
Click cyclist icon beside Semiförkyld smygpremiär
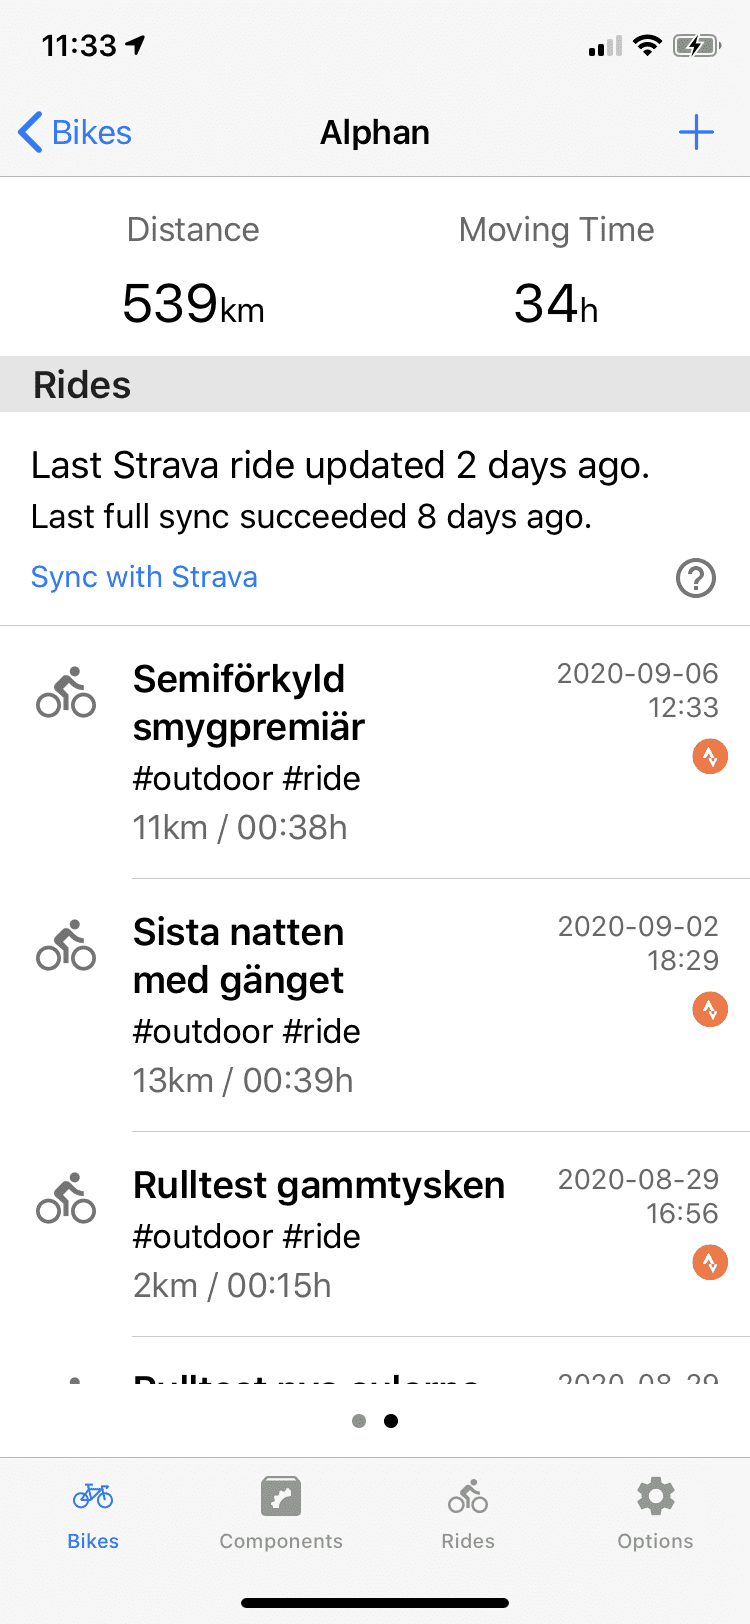click(x=66, y=693)
